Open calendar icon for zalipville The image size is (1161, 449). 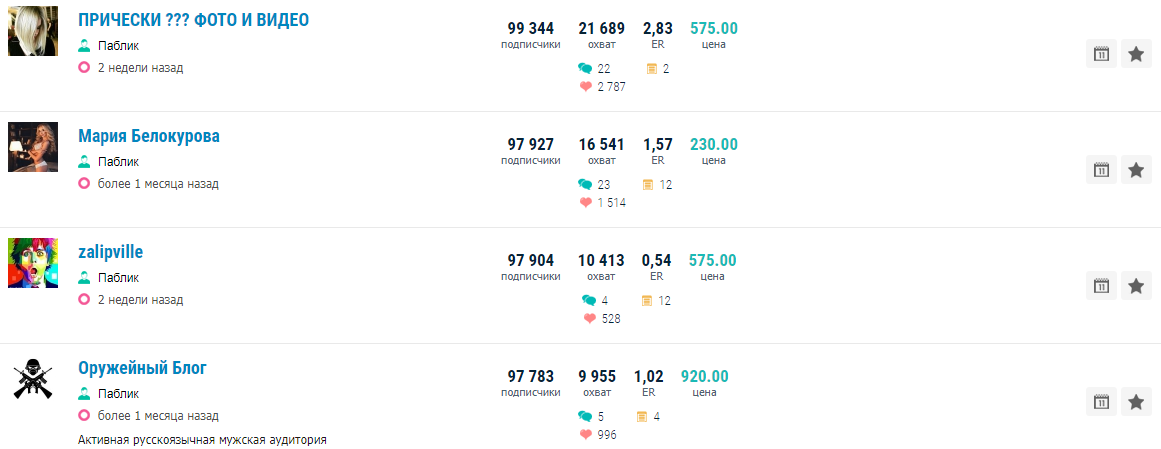click(x=1101, y=285)
